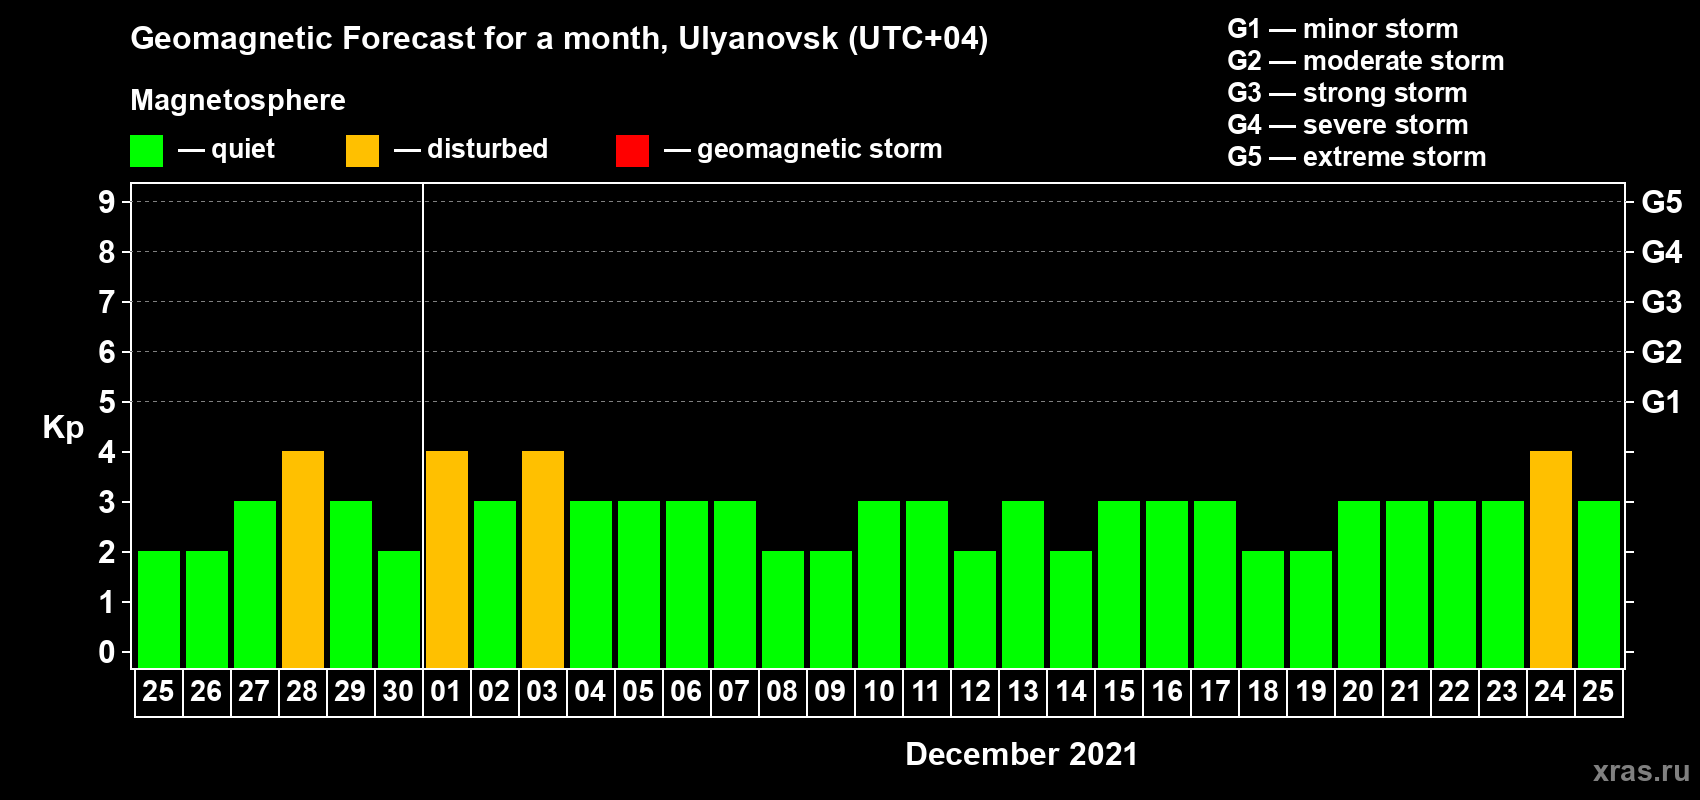Screen dimensions: 1700x800
Task: Click the green quiet legend swatch
Action: [147, 151]
